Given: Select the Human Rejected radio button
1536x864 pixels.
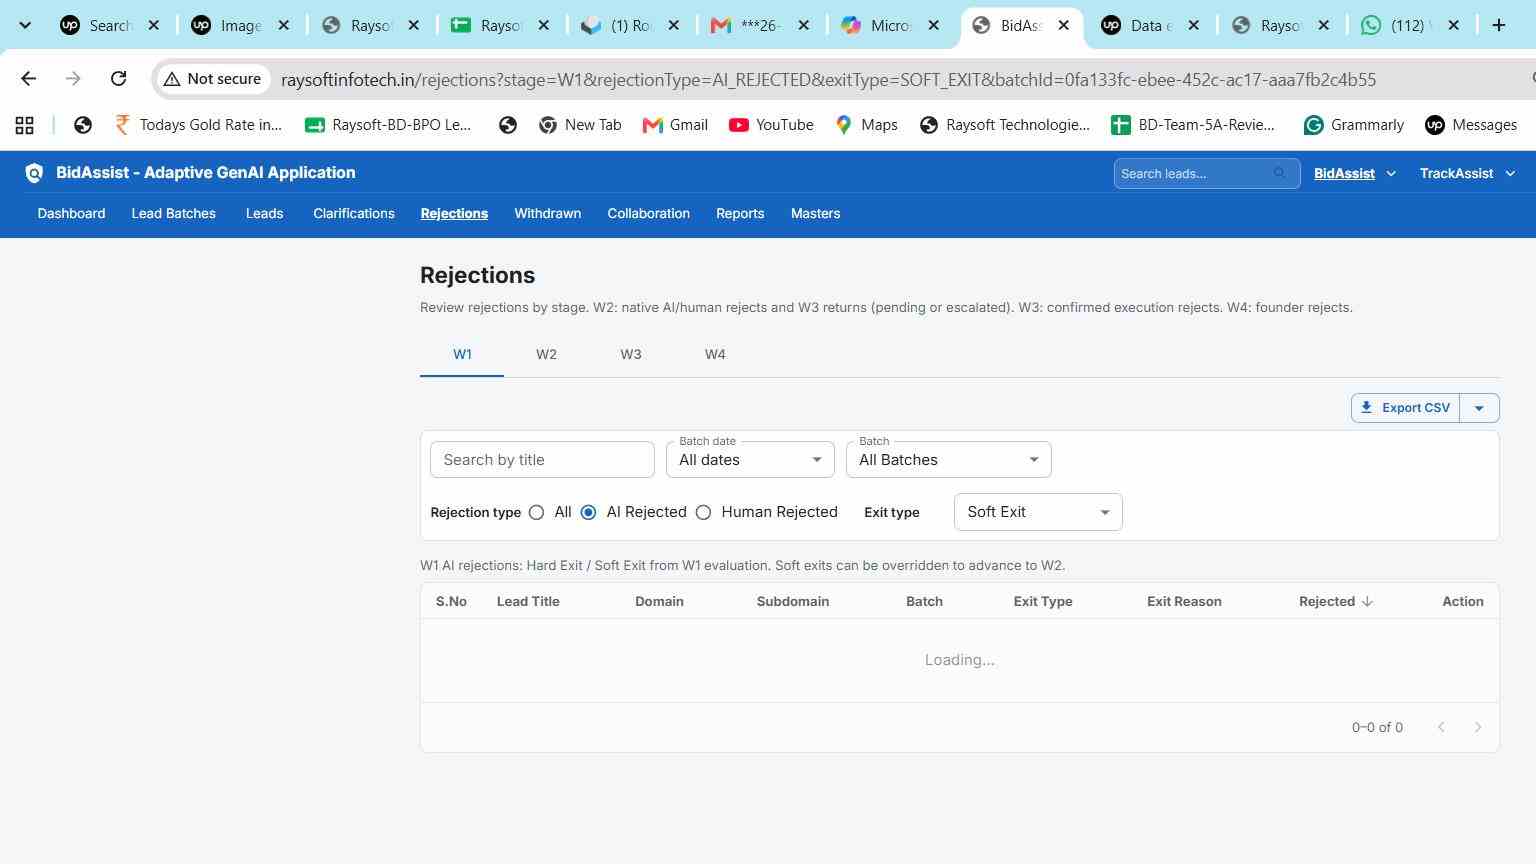Looking at the screenshot, I should click(x=704, y=512).
